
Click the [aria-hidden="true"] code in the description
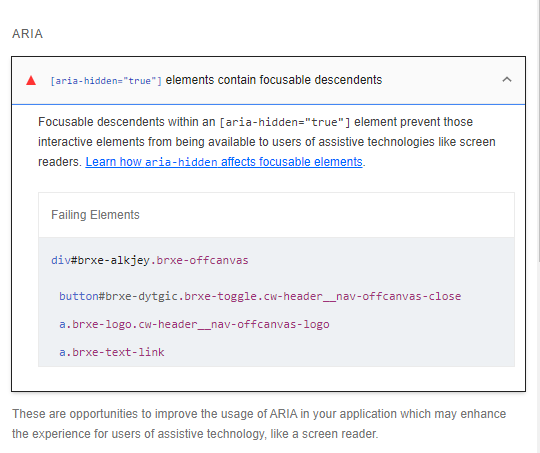pyautogui.click(x=284, y=122)
